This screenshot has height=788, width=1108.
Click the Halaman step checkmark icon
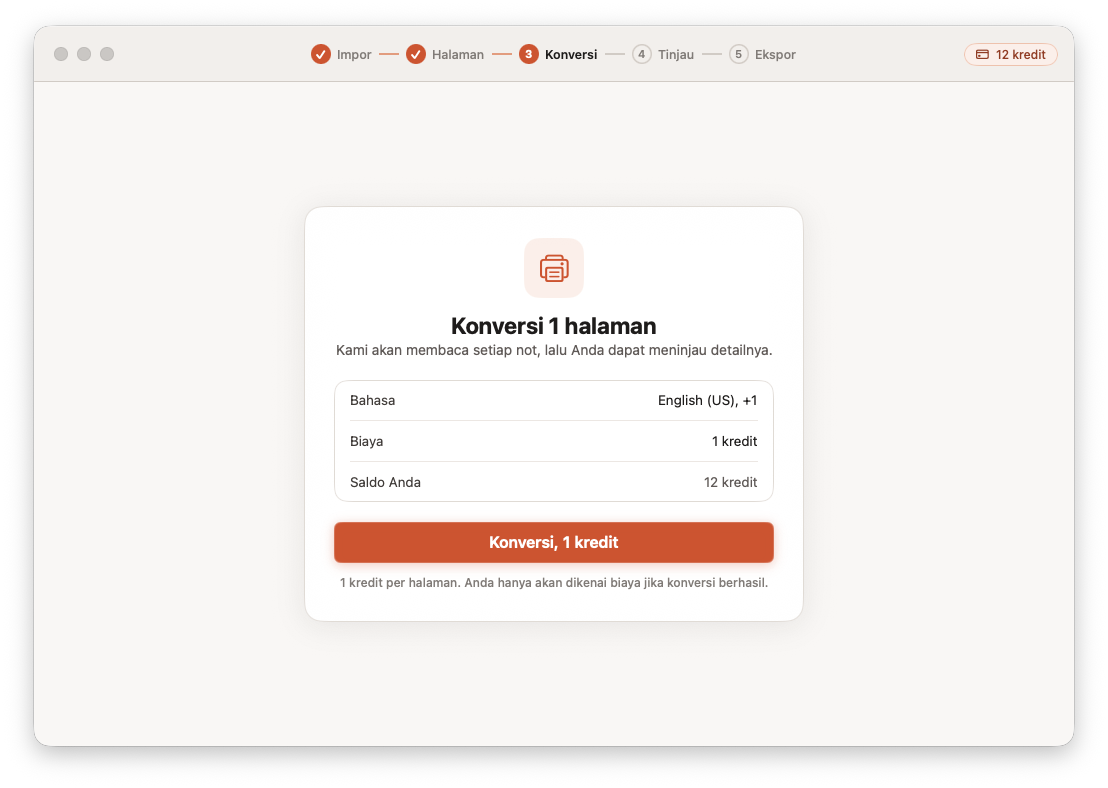pos(416,54)
